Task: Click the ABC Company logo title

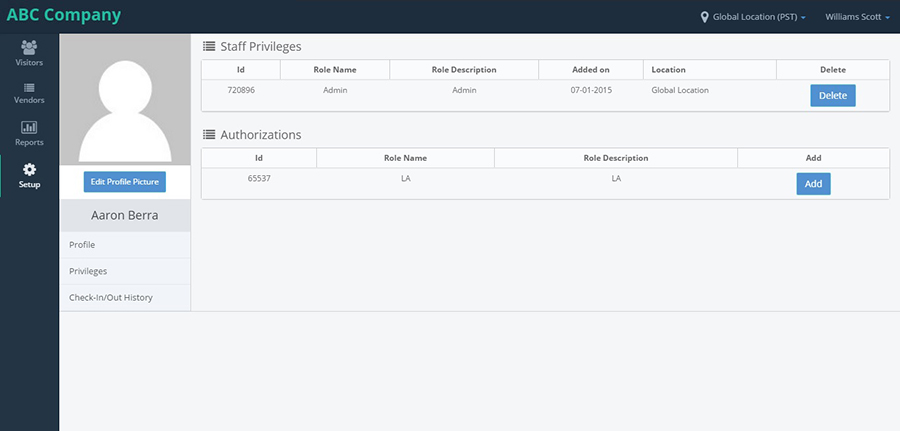Action: [x=64, y=15]
